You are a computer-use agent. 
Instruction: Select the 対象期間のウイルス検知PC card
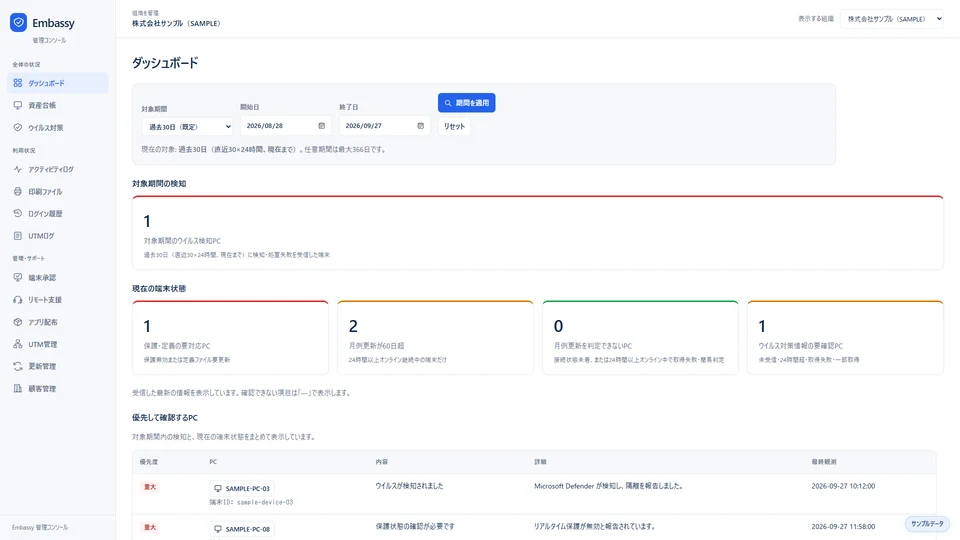tap(538, 233)
